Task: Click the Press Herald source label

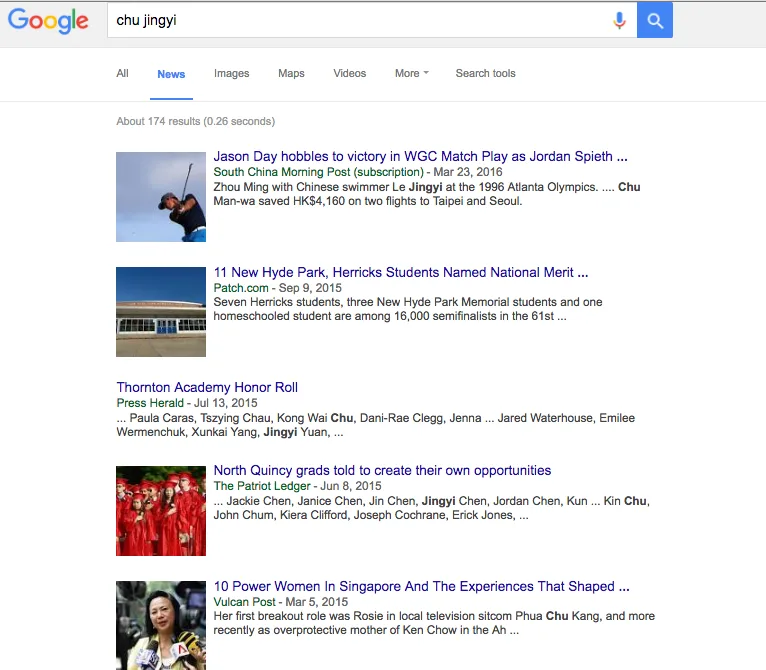Action: coord(150,403)
